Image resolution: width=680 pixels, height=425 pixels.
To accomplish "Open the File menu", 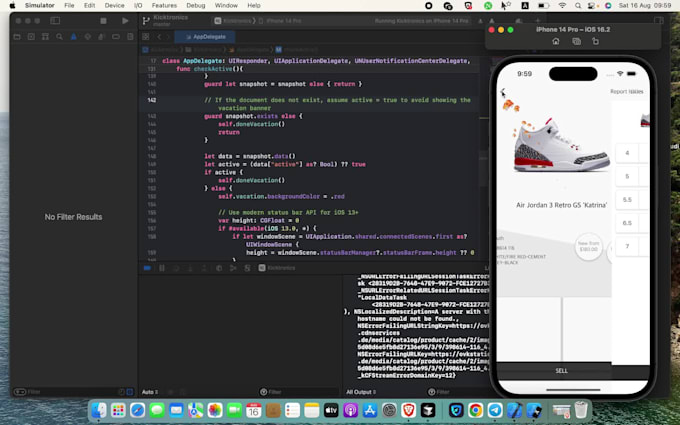I will pos(69,6).
